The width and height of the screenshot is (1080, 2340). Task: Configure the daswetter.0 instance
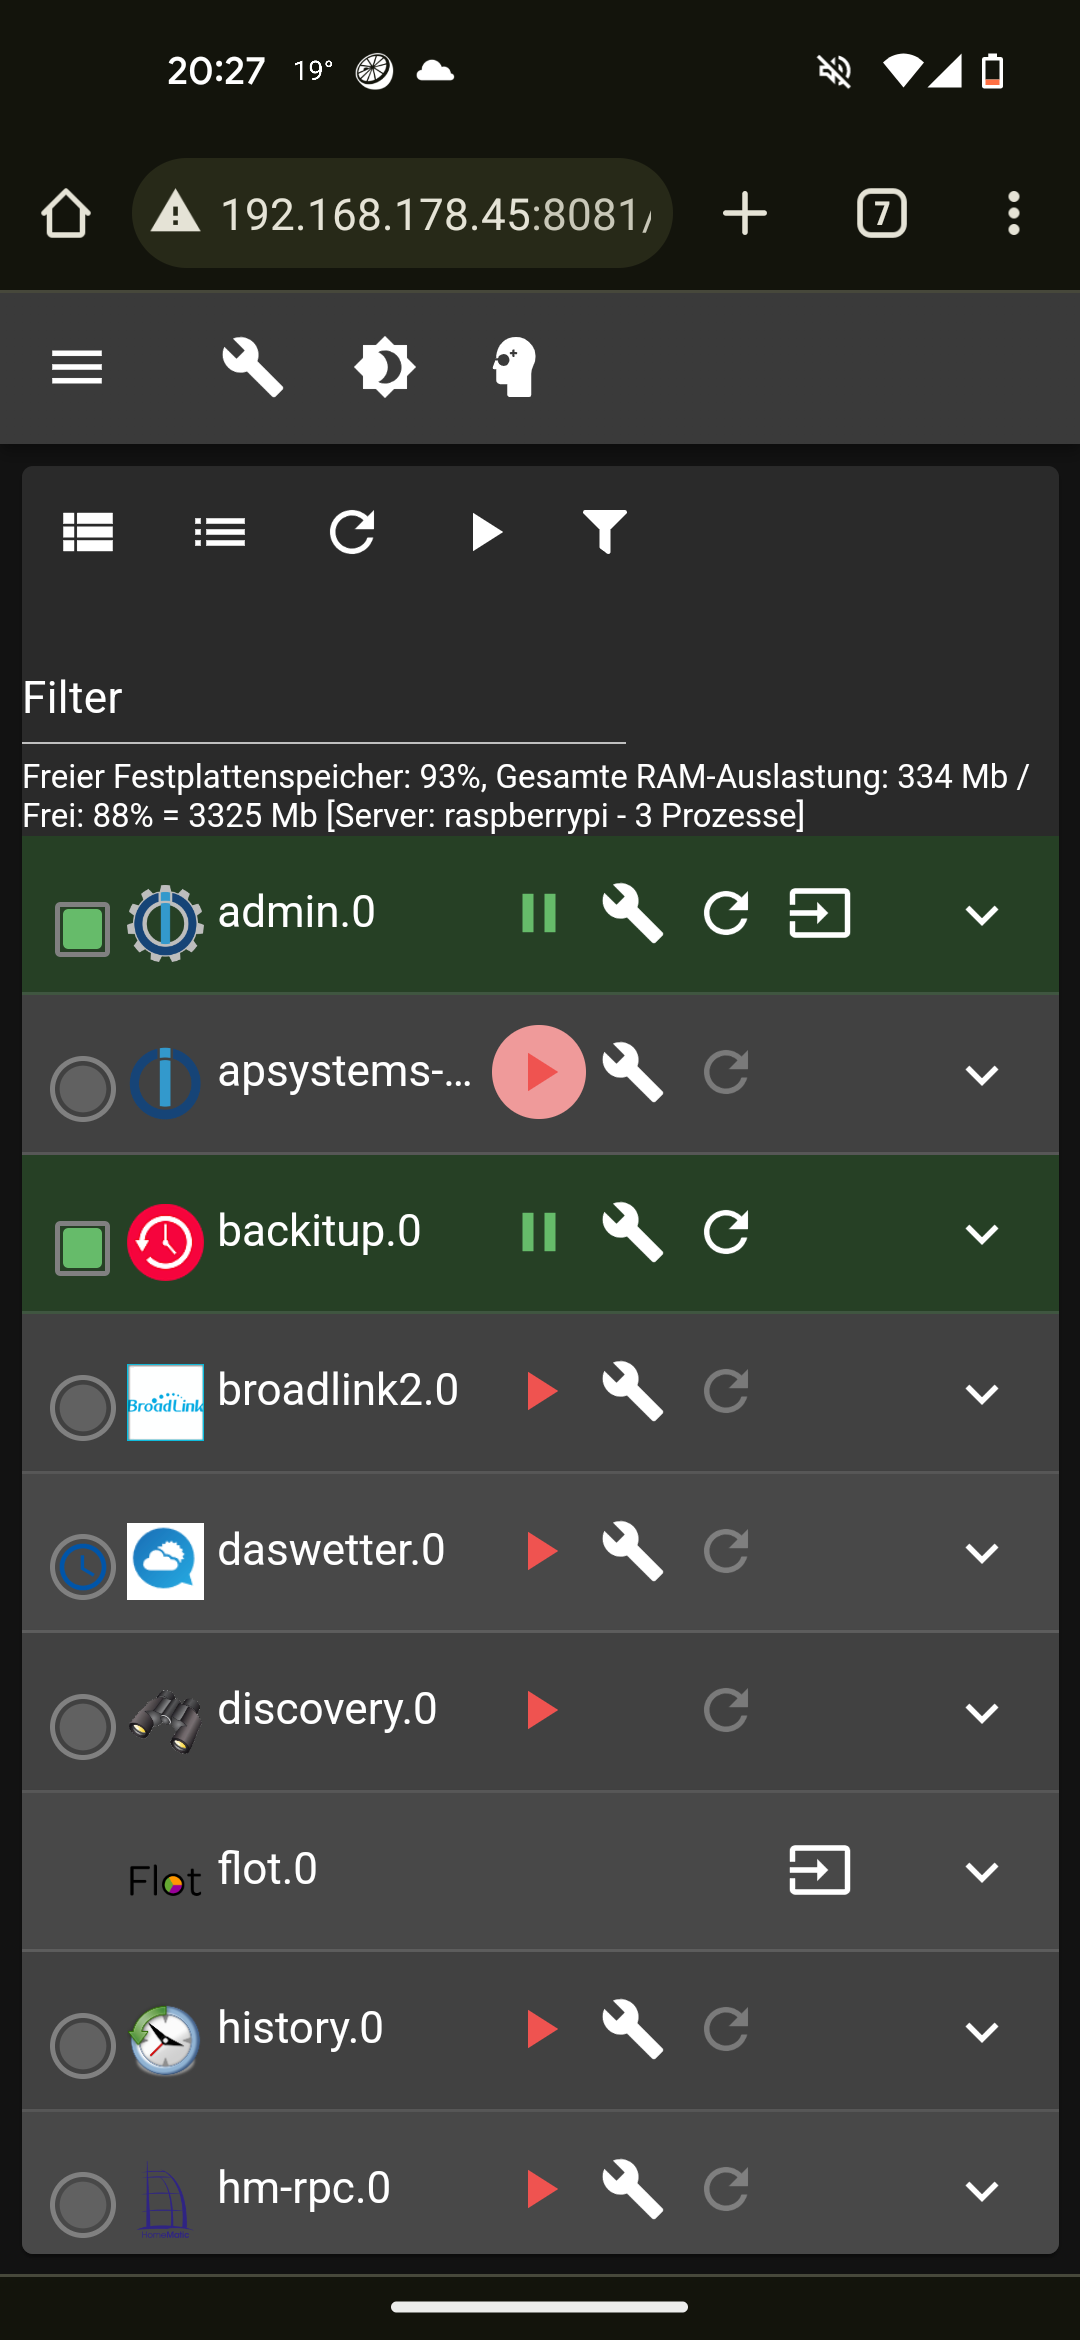tap(632, 1551)
